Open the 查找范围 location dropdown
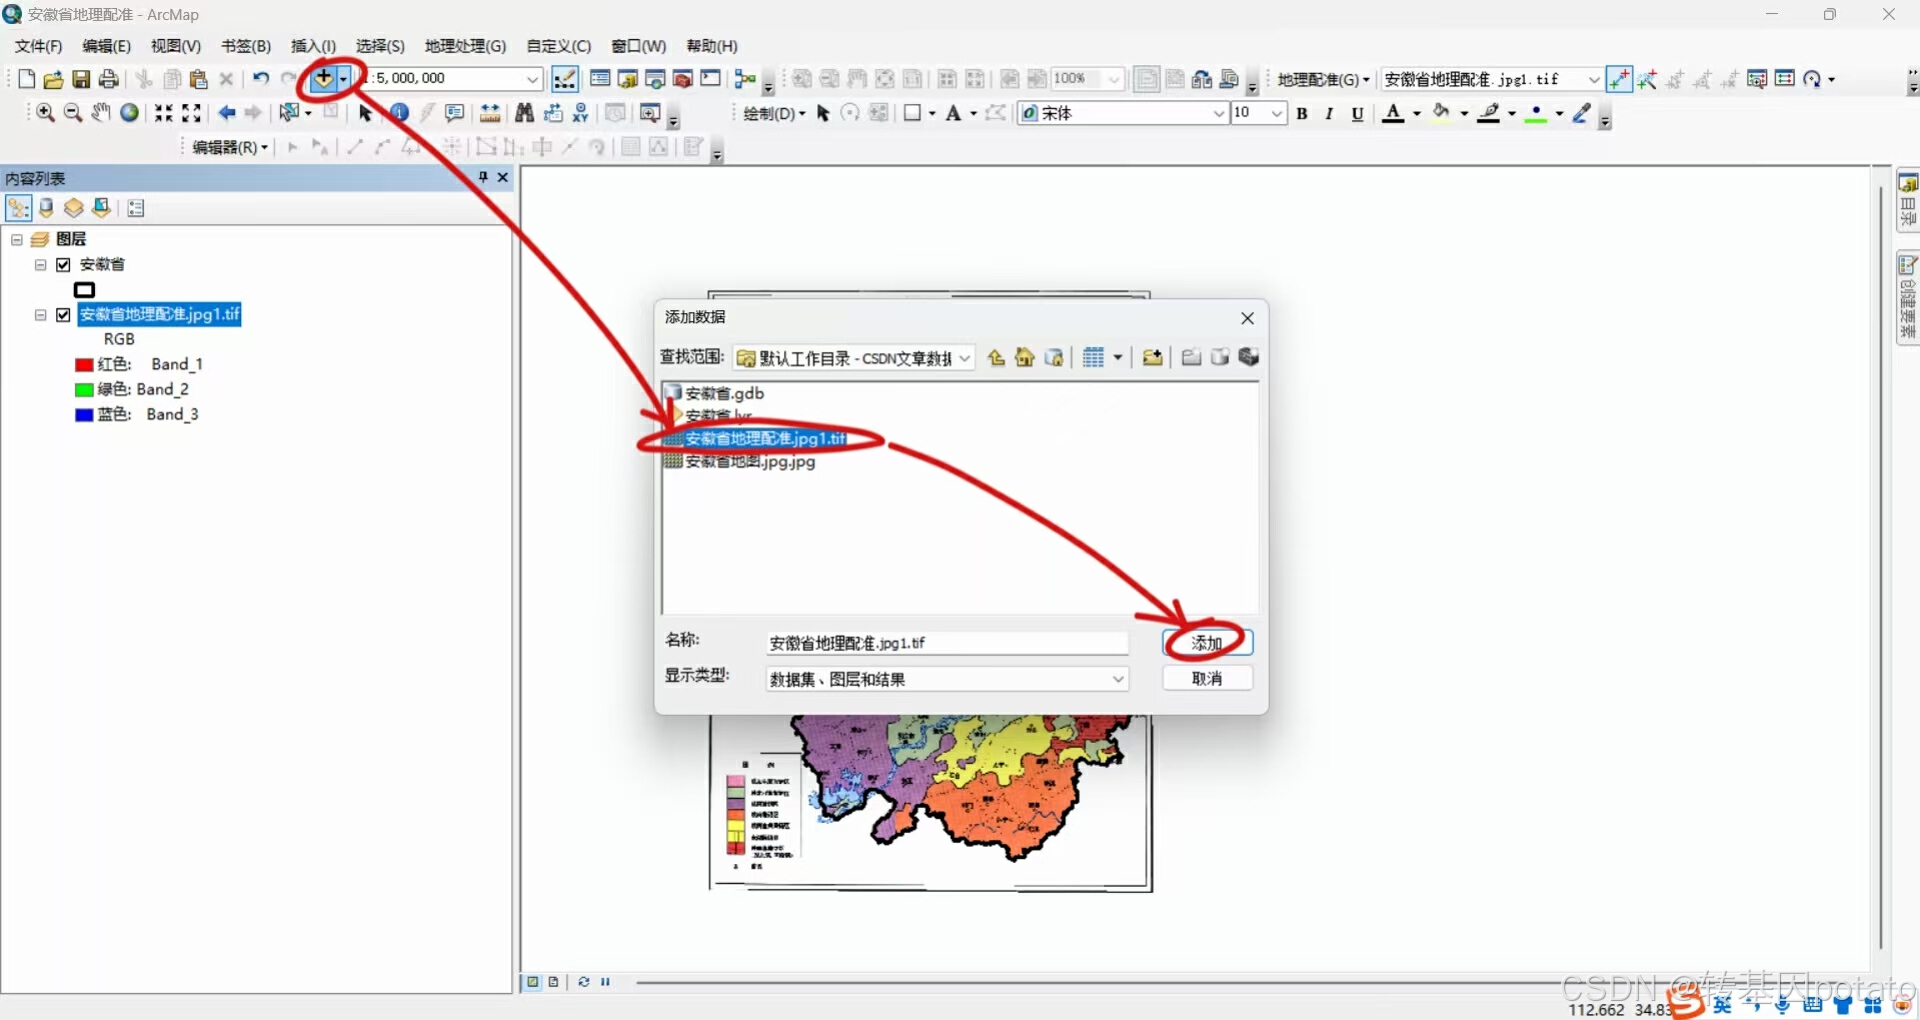This screenshot has height=1020, width=1920. coord(965,358)
